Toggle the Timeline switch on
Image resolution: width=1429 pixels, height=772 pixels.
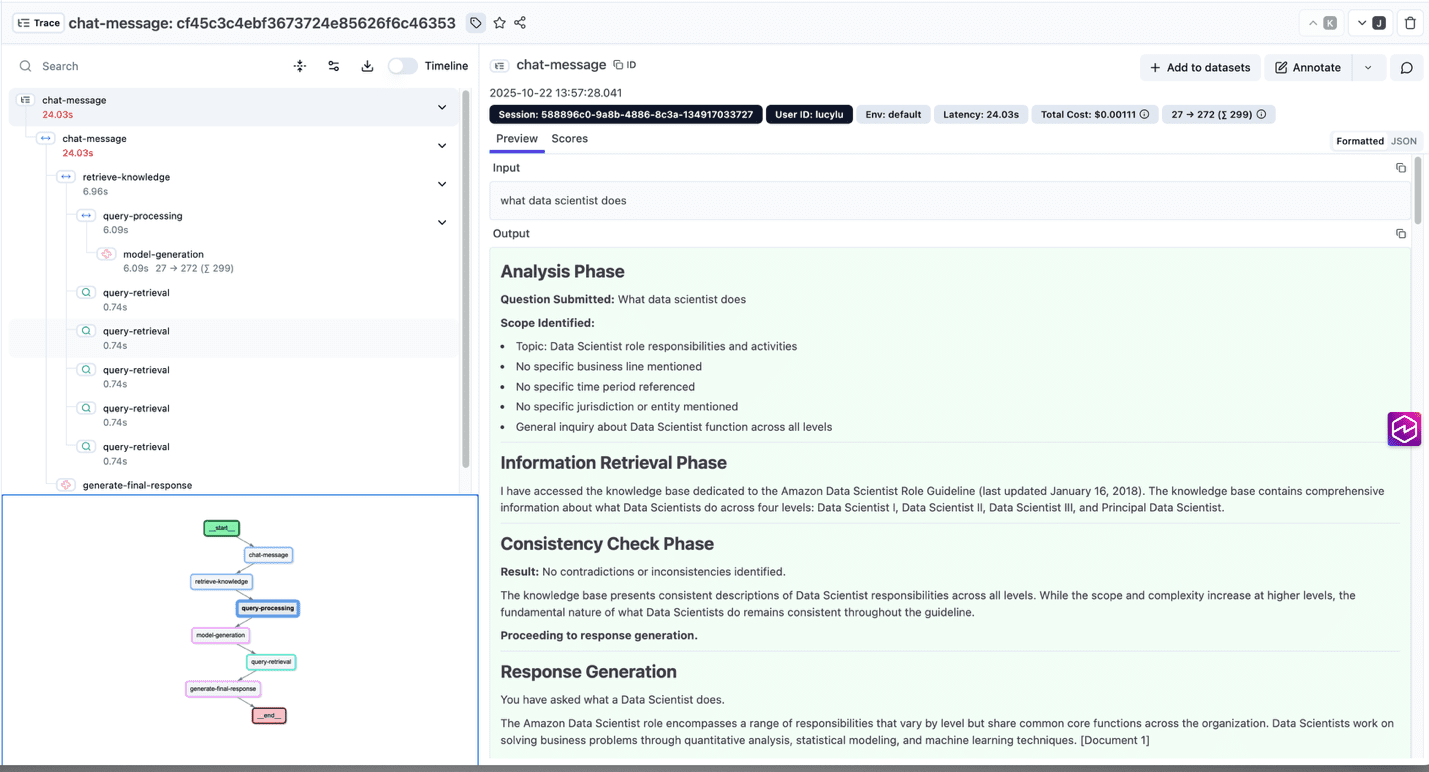(x=403, y=66)
